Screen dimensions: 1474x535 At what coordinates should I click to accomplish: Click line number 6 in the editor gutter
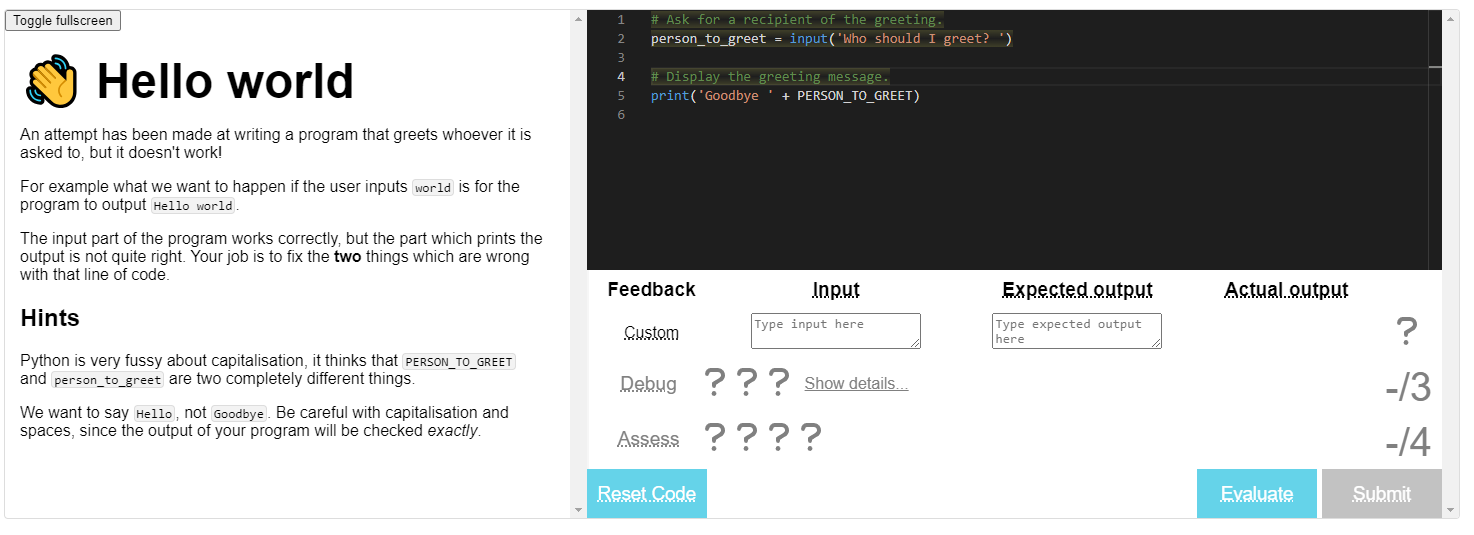point(621,115)
